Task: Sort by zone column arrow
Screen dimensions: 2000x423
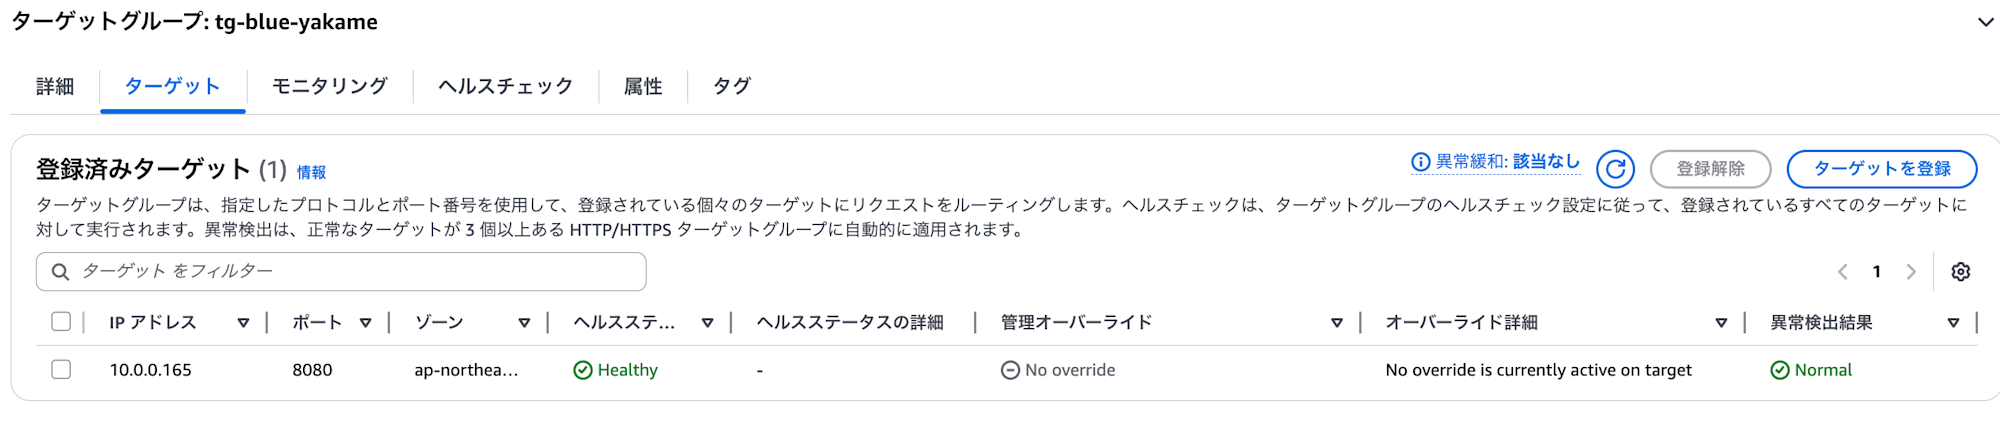Action: [524, 323]
